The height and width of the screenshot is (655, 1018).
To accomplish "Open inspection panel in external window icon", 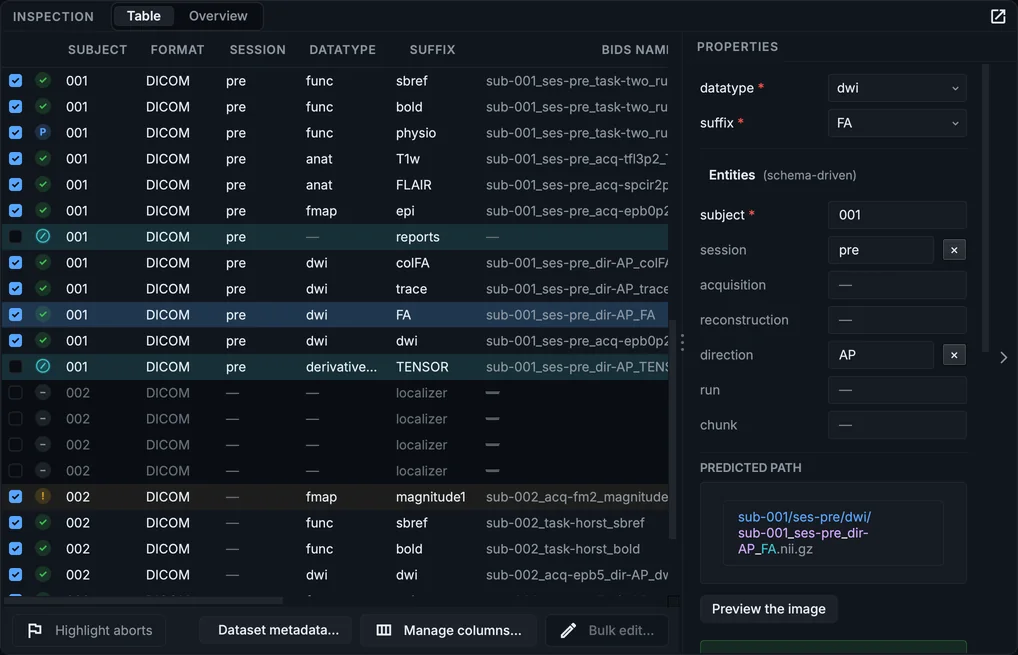I will (998, 16).
